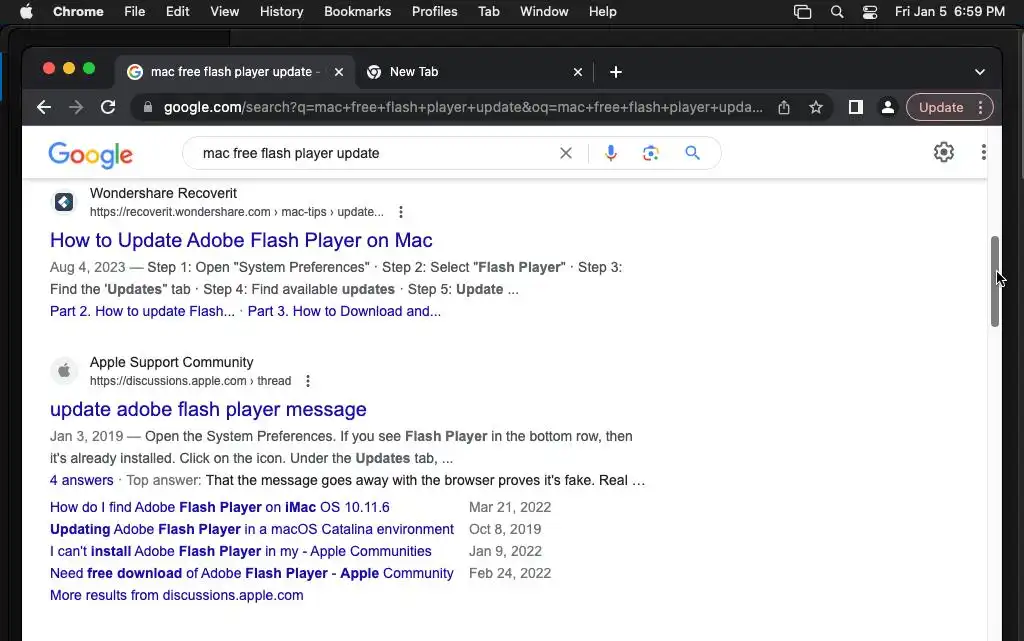Image resolution: width=1024 pixels, height=641 pixels.
Task: Open Spotlight search in menu bar
Action: pyautogui.click(x=837, y=12)
